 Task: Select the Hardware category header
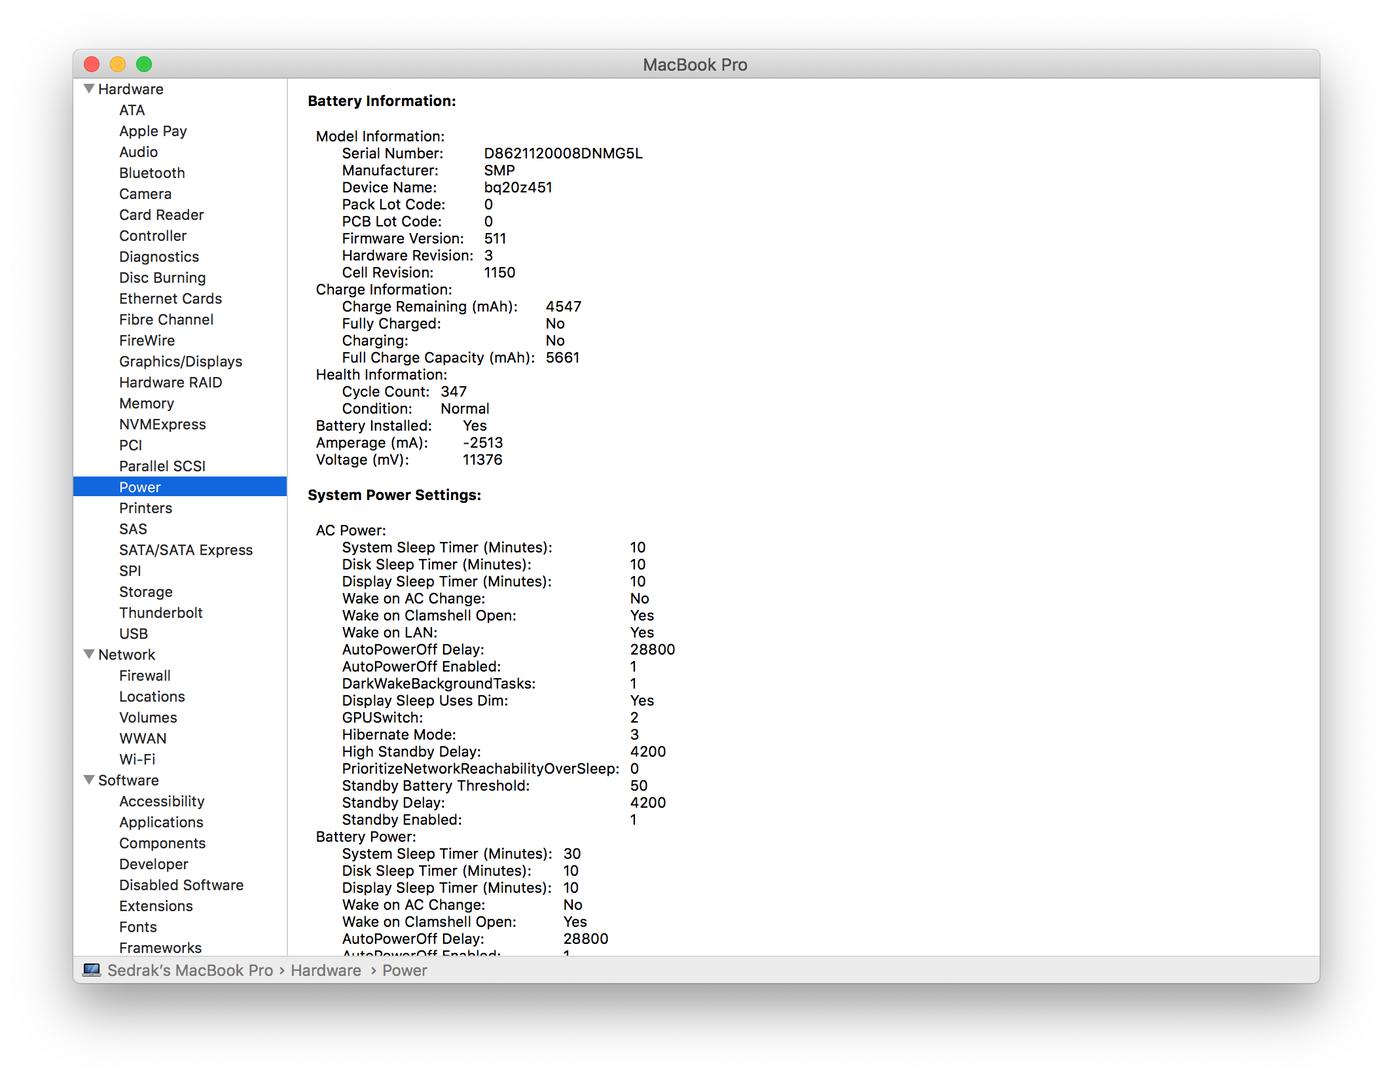131,89
